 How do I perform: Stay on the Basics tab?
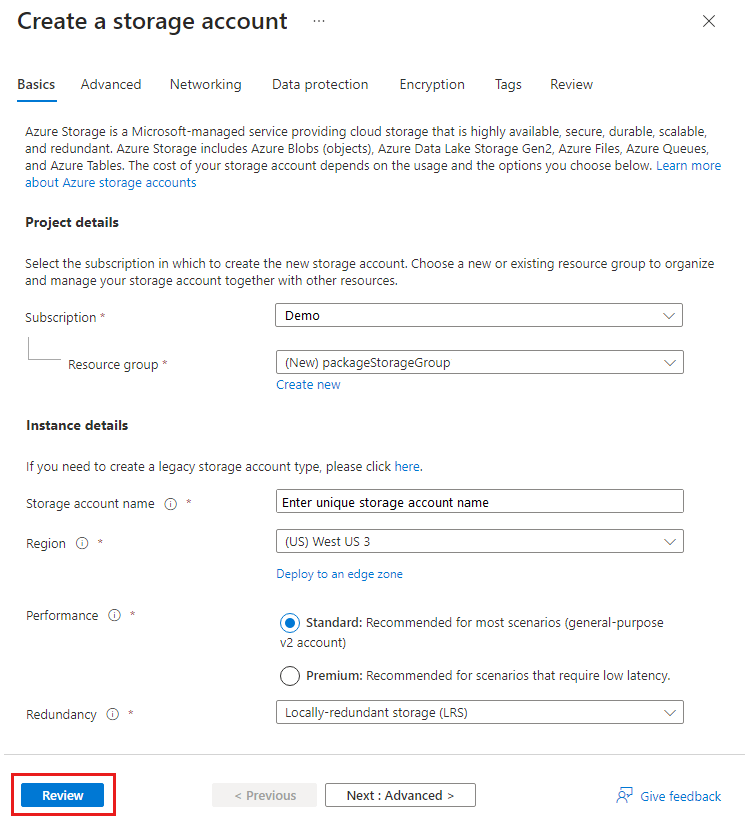point(36,85)
